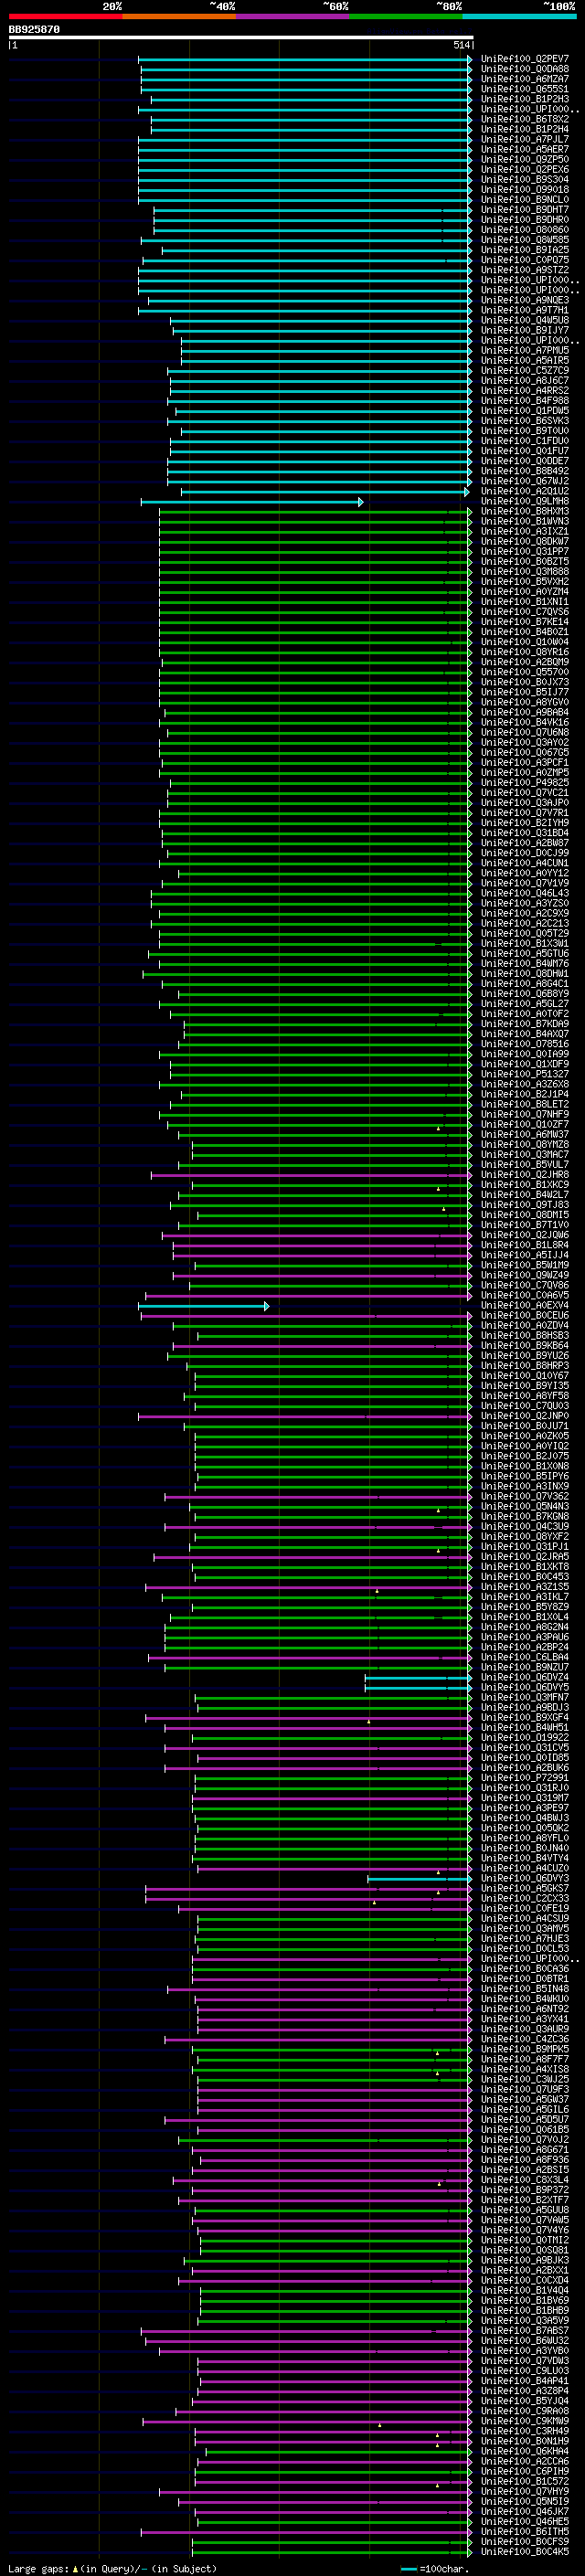Click the label UniRef100_A3Z1S5
This screenshot has height=2576, width=585.
point(525,1587)
